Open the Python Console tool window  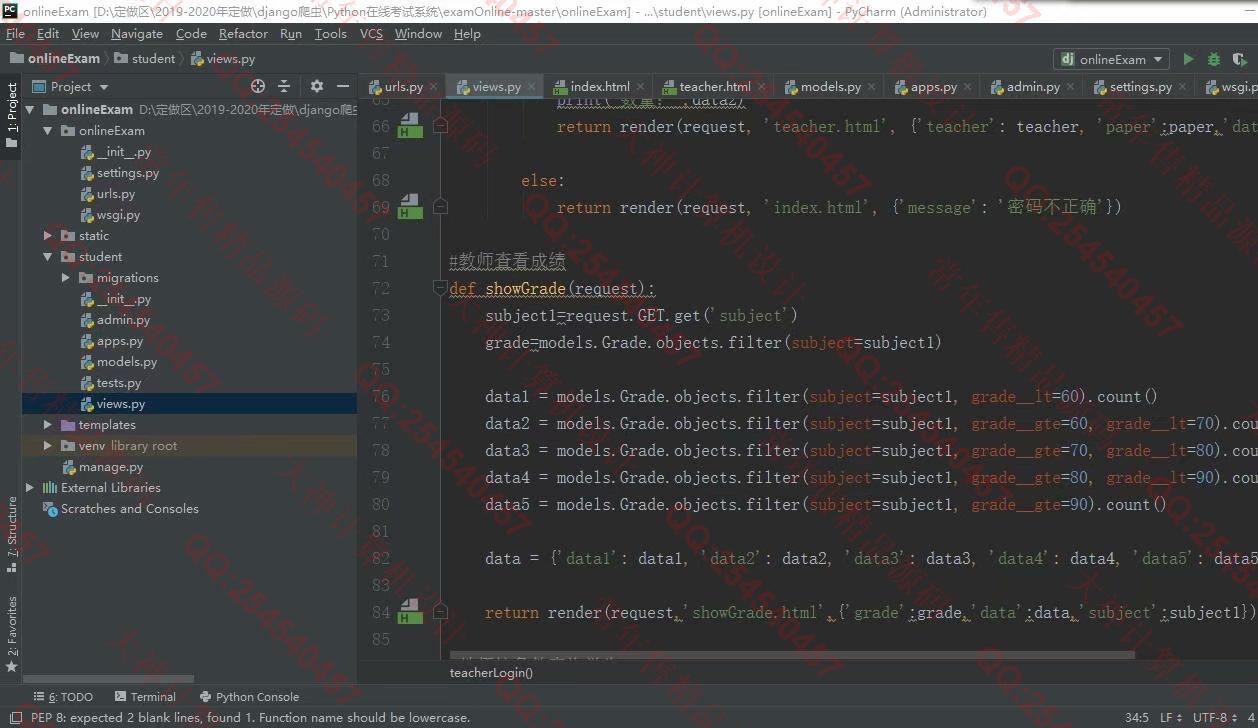point(249,697)
